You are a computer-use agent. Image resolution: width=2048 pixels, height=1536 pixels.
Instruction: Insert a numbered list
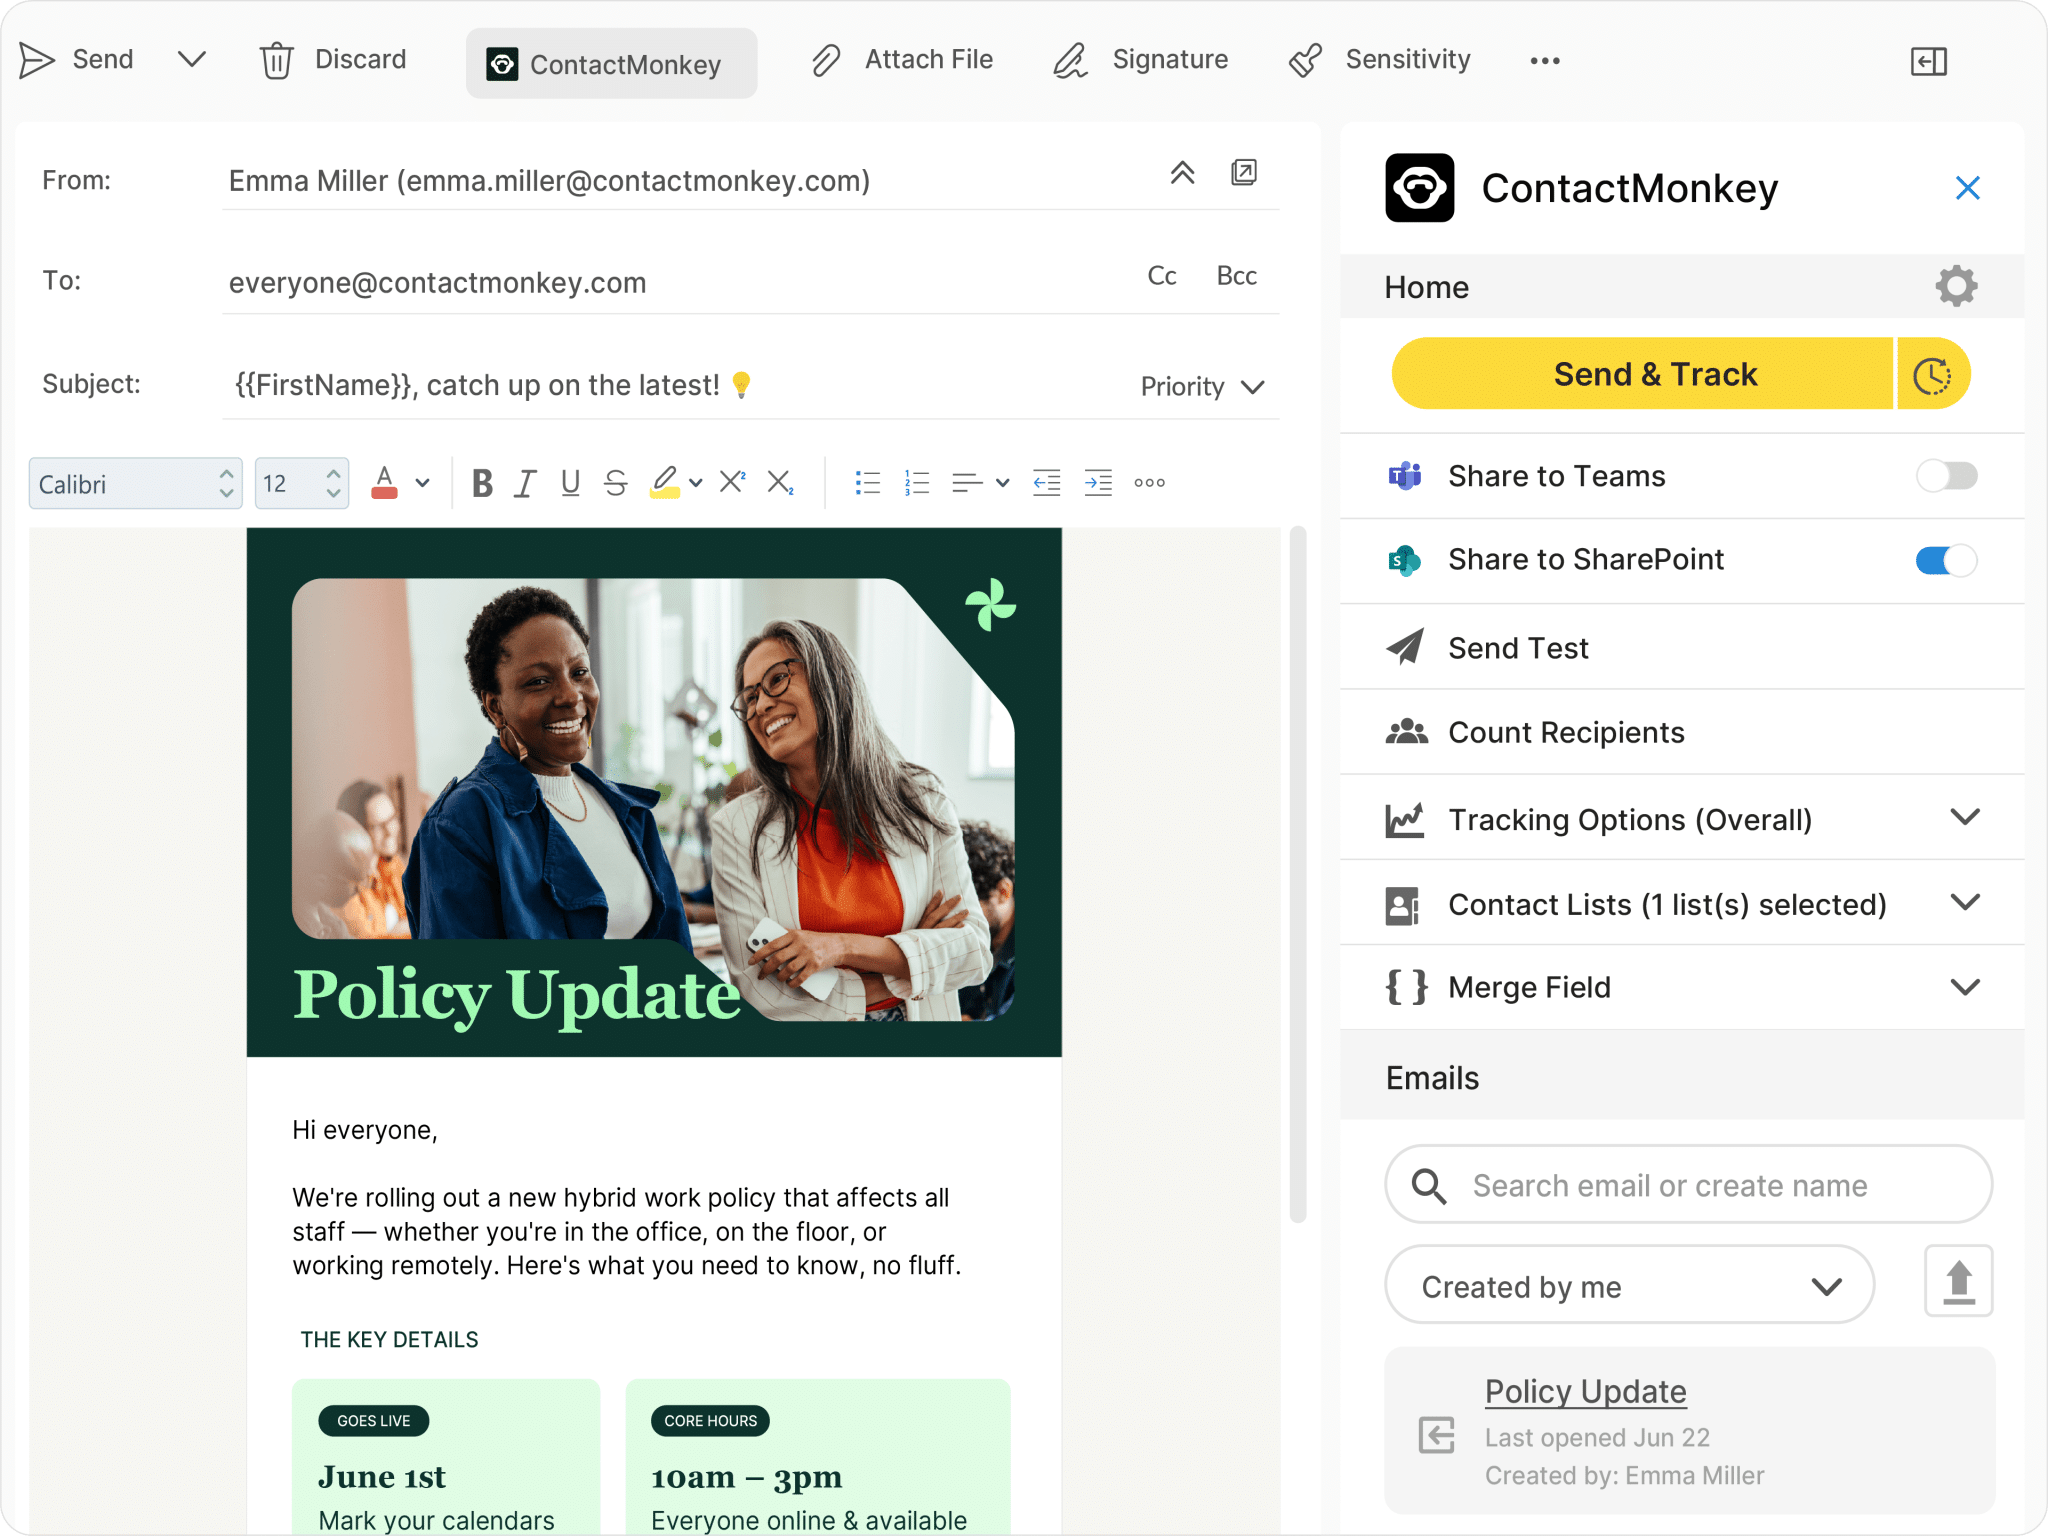coord(916,483)
